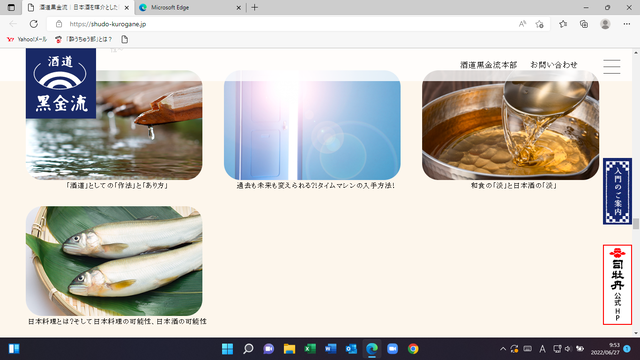Open the bright door article thumbnail

(312, 125)
